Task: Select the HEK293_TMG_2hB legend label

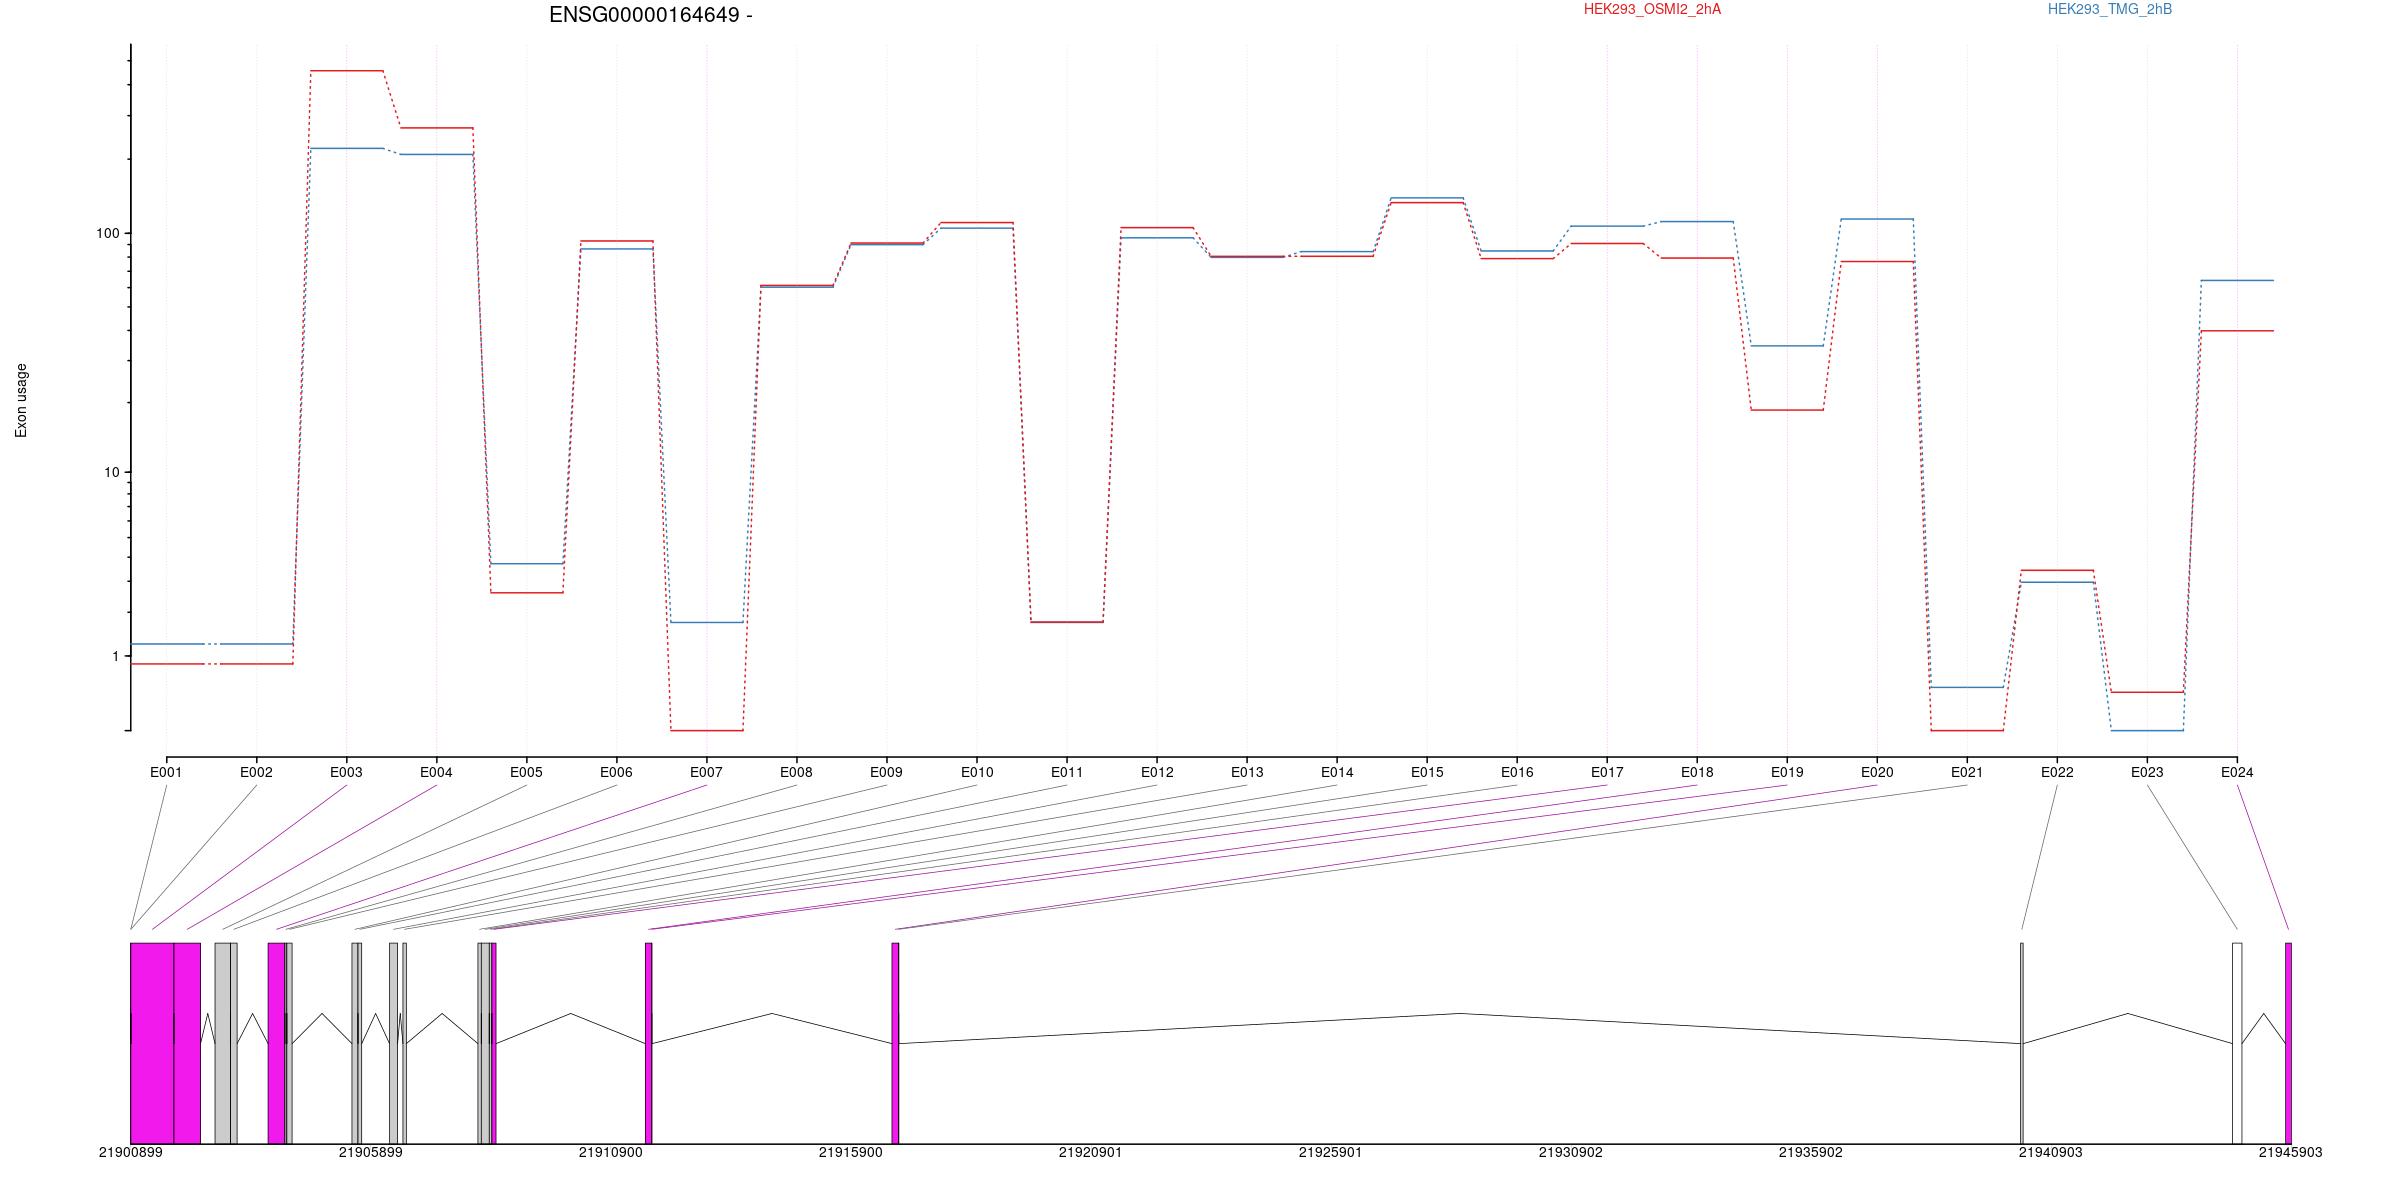Action: click(x=2110, y=9)
